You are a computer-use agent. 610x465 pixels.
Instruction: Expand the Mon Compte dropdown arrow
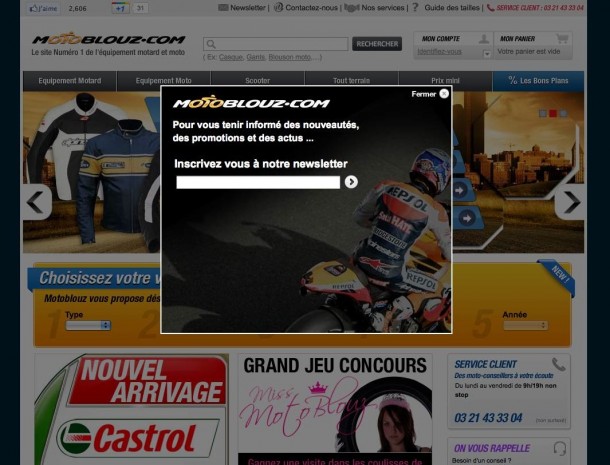coord(487,54)
